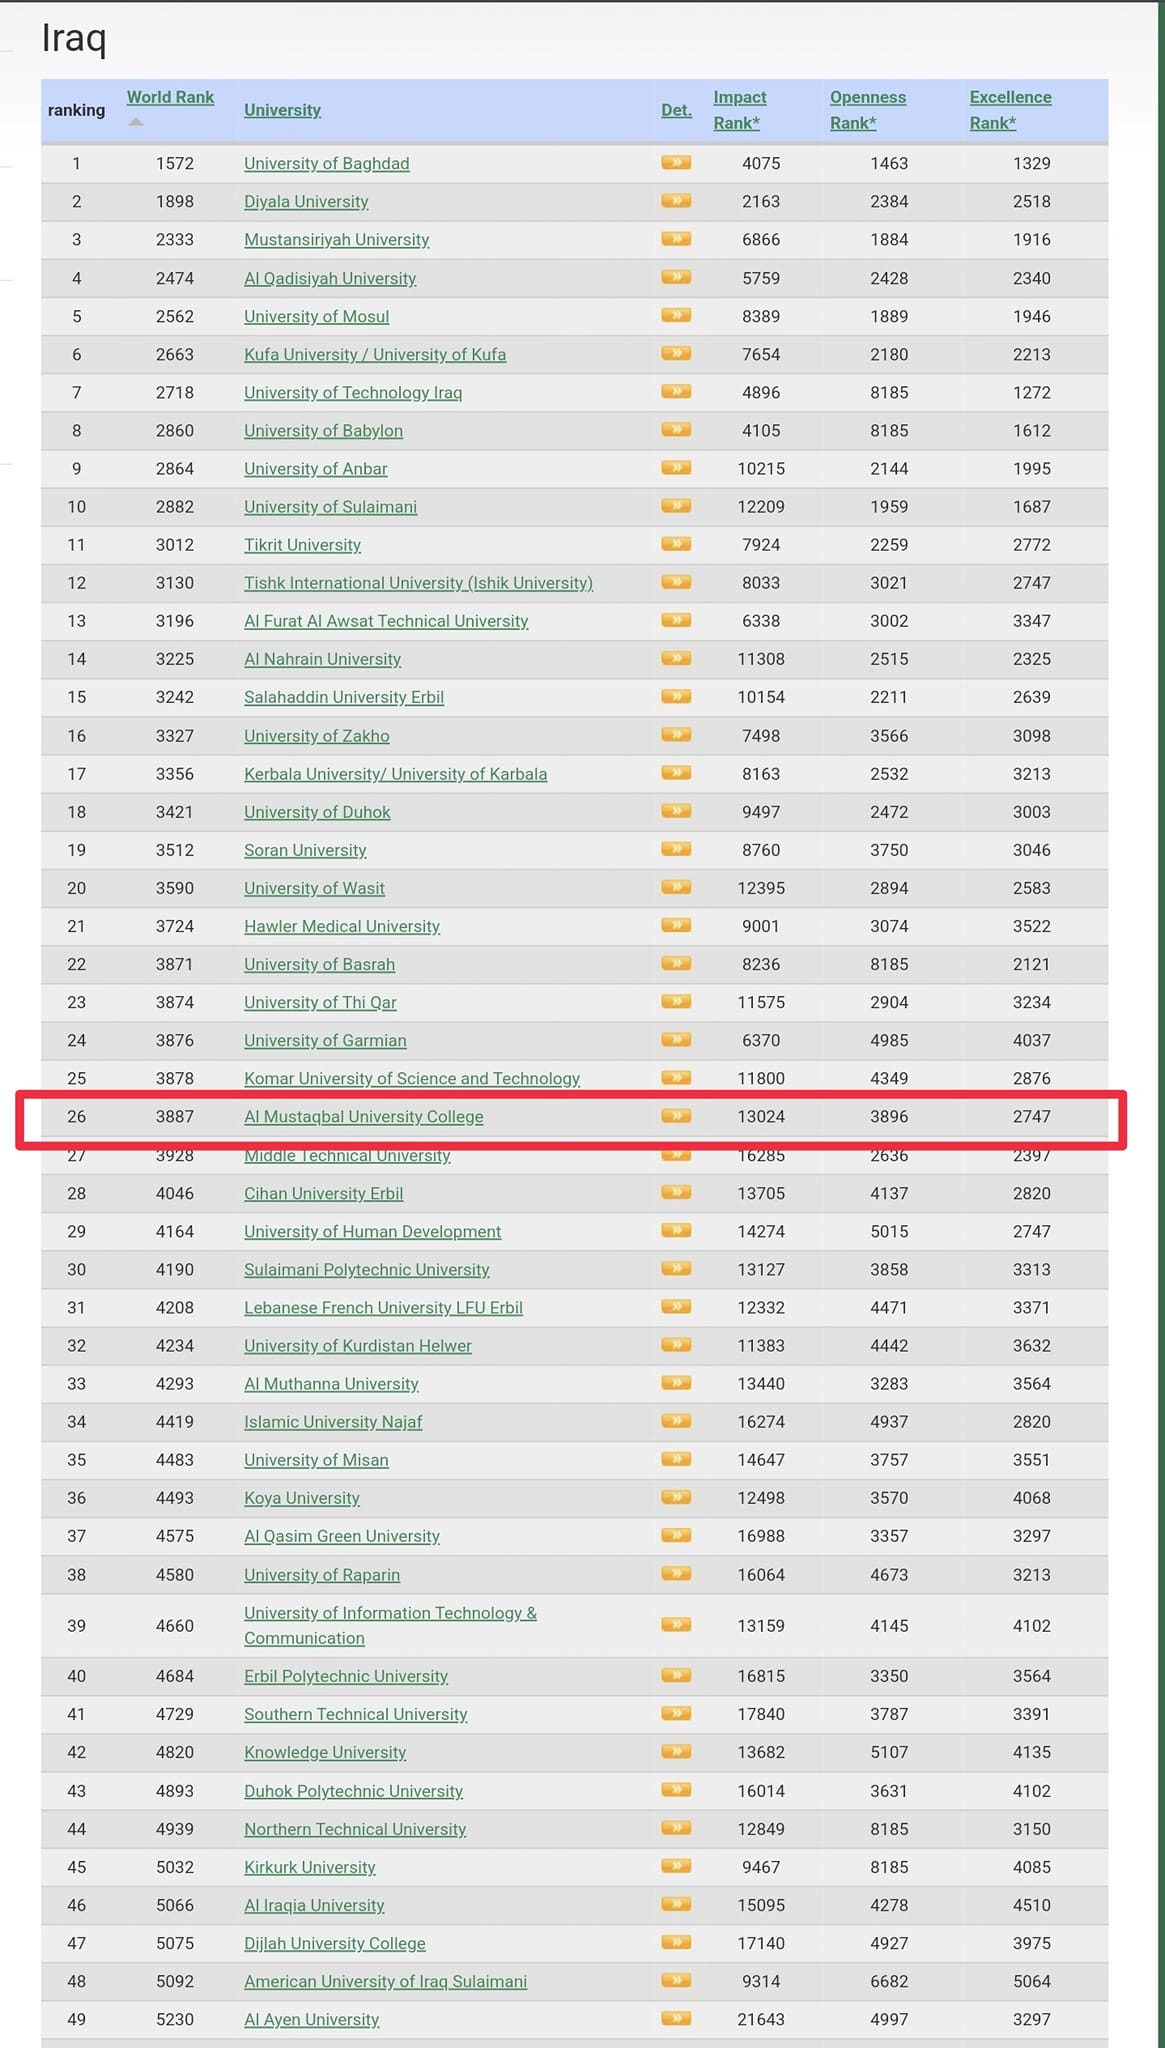Click details icon for Al Mustaqbal University College
Viewport: 1165px width, 2048px height.
[676, 1115]
